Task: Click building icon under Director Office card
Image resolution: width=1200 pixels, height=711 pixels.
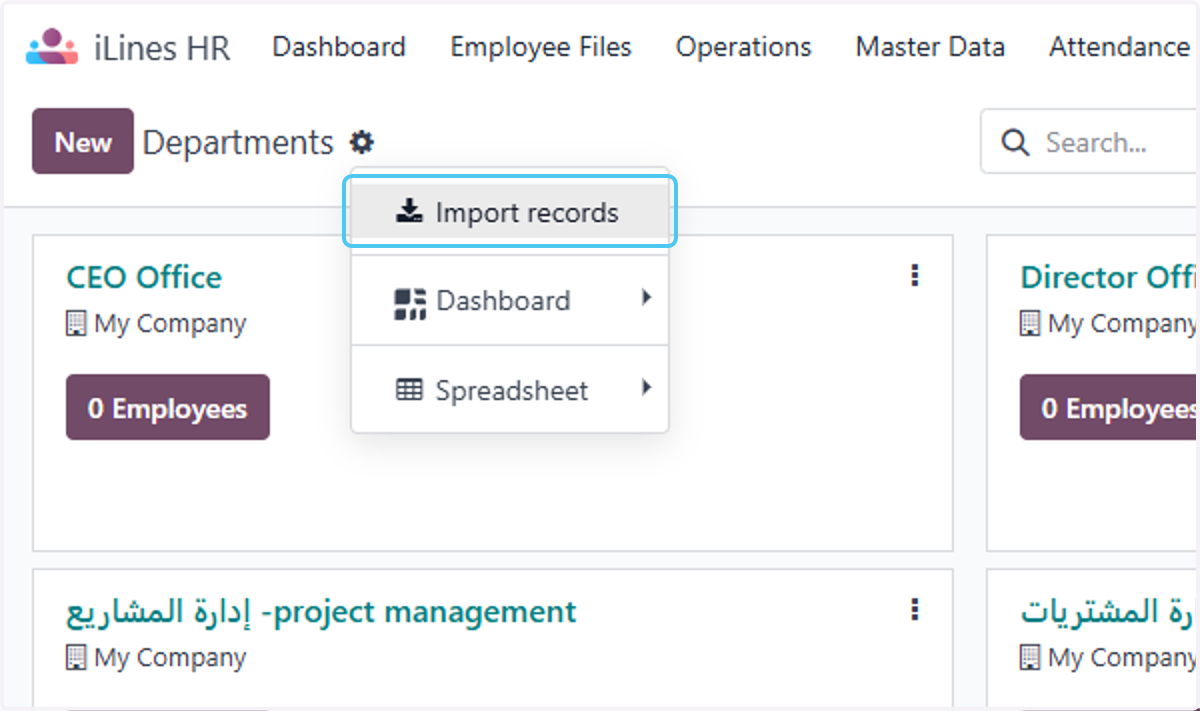Action: (x=1030, y=324)
